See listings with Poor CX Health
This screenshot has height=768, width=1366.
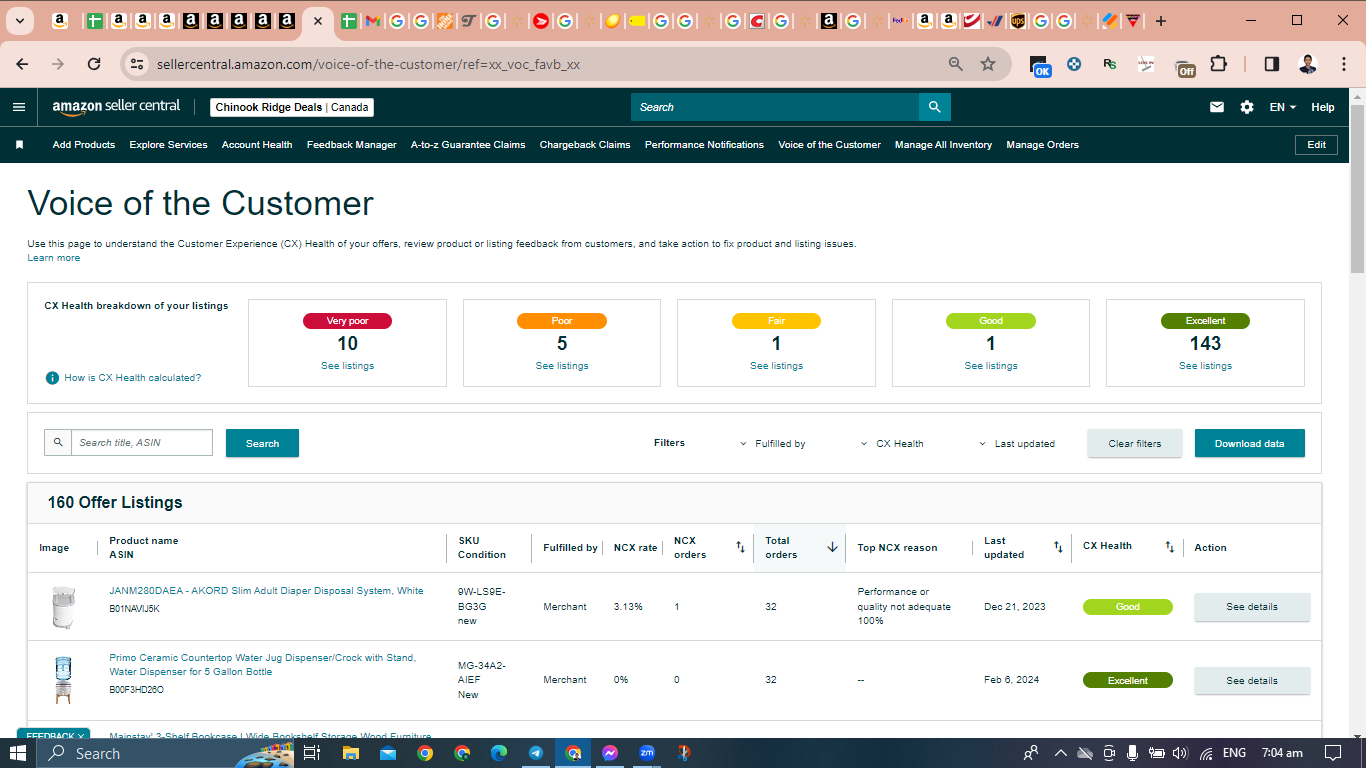click(x=562, y=366)
